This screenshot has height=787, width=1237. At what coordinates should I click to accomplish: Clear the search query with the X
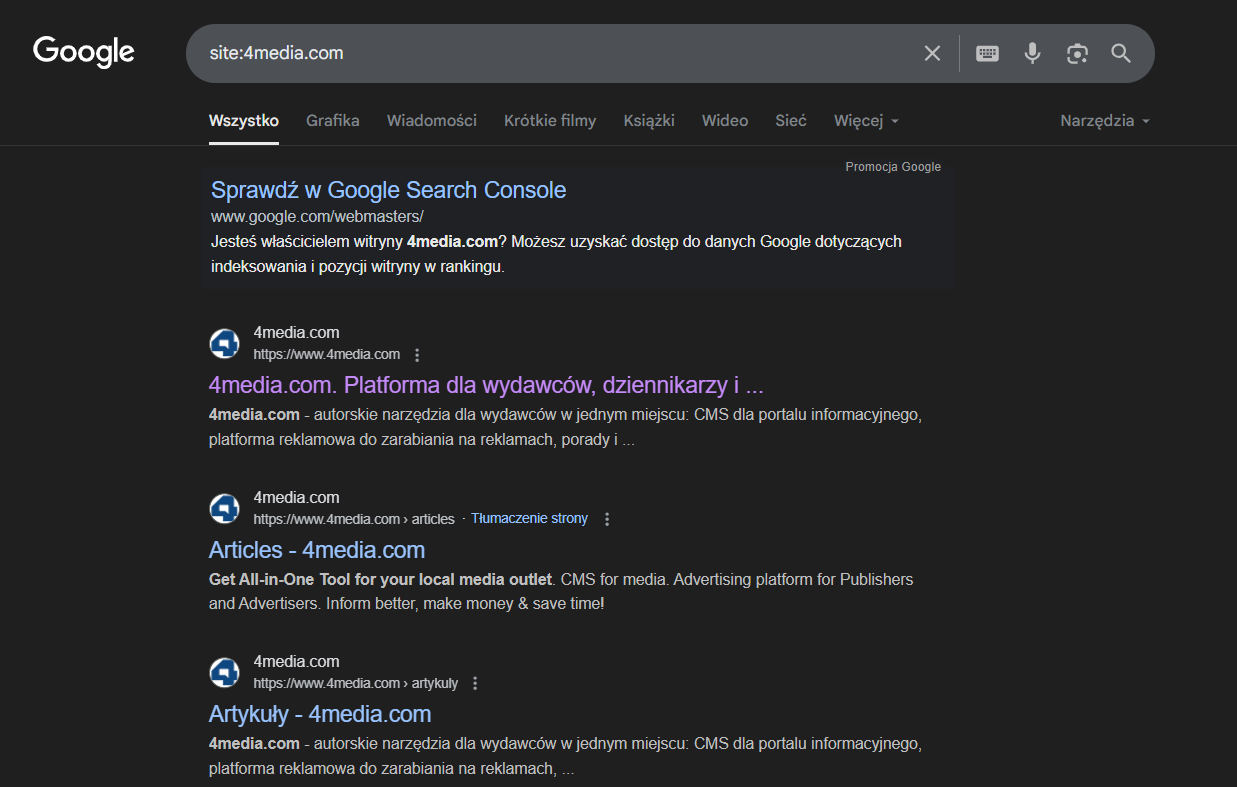coord(932,53)
